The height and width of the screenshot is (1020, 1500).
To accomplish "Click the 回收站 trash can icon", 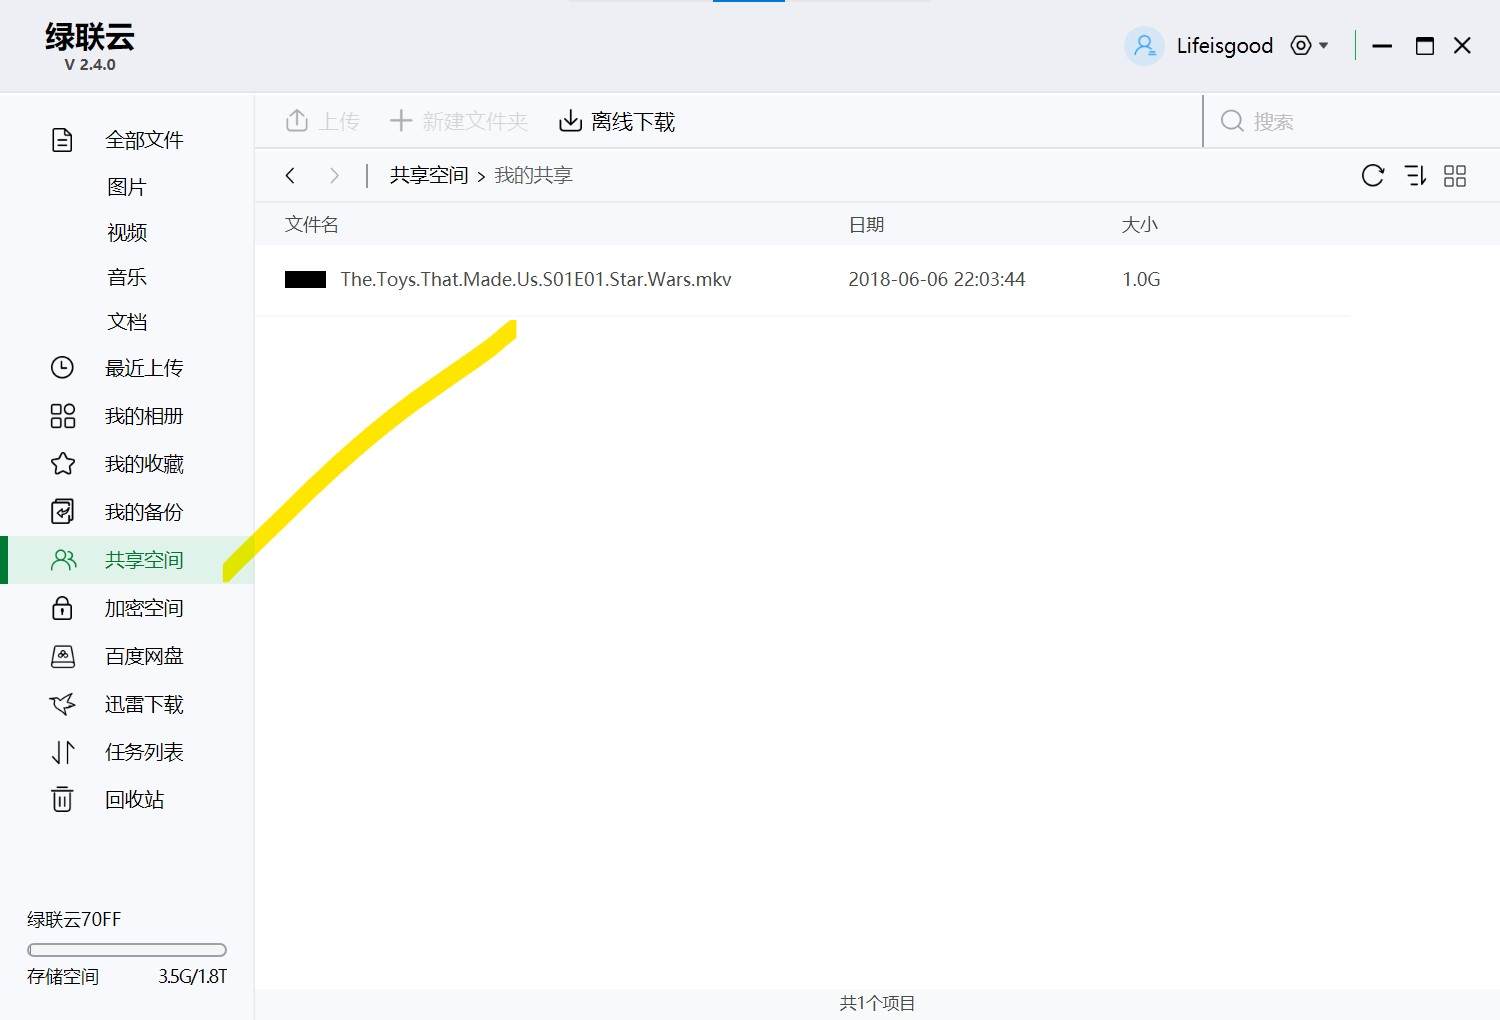I will (62, 799).
